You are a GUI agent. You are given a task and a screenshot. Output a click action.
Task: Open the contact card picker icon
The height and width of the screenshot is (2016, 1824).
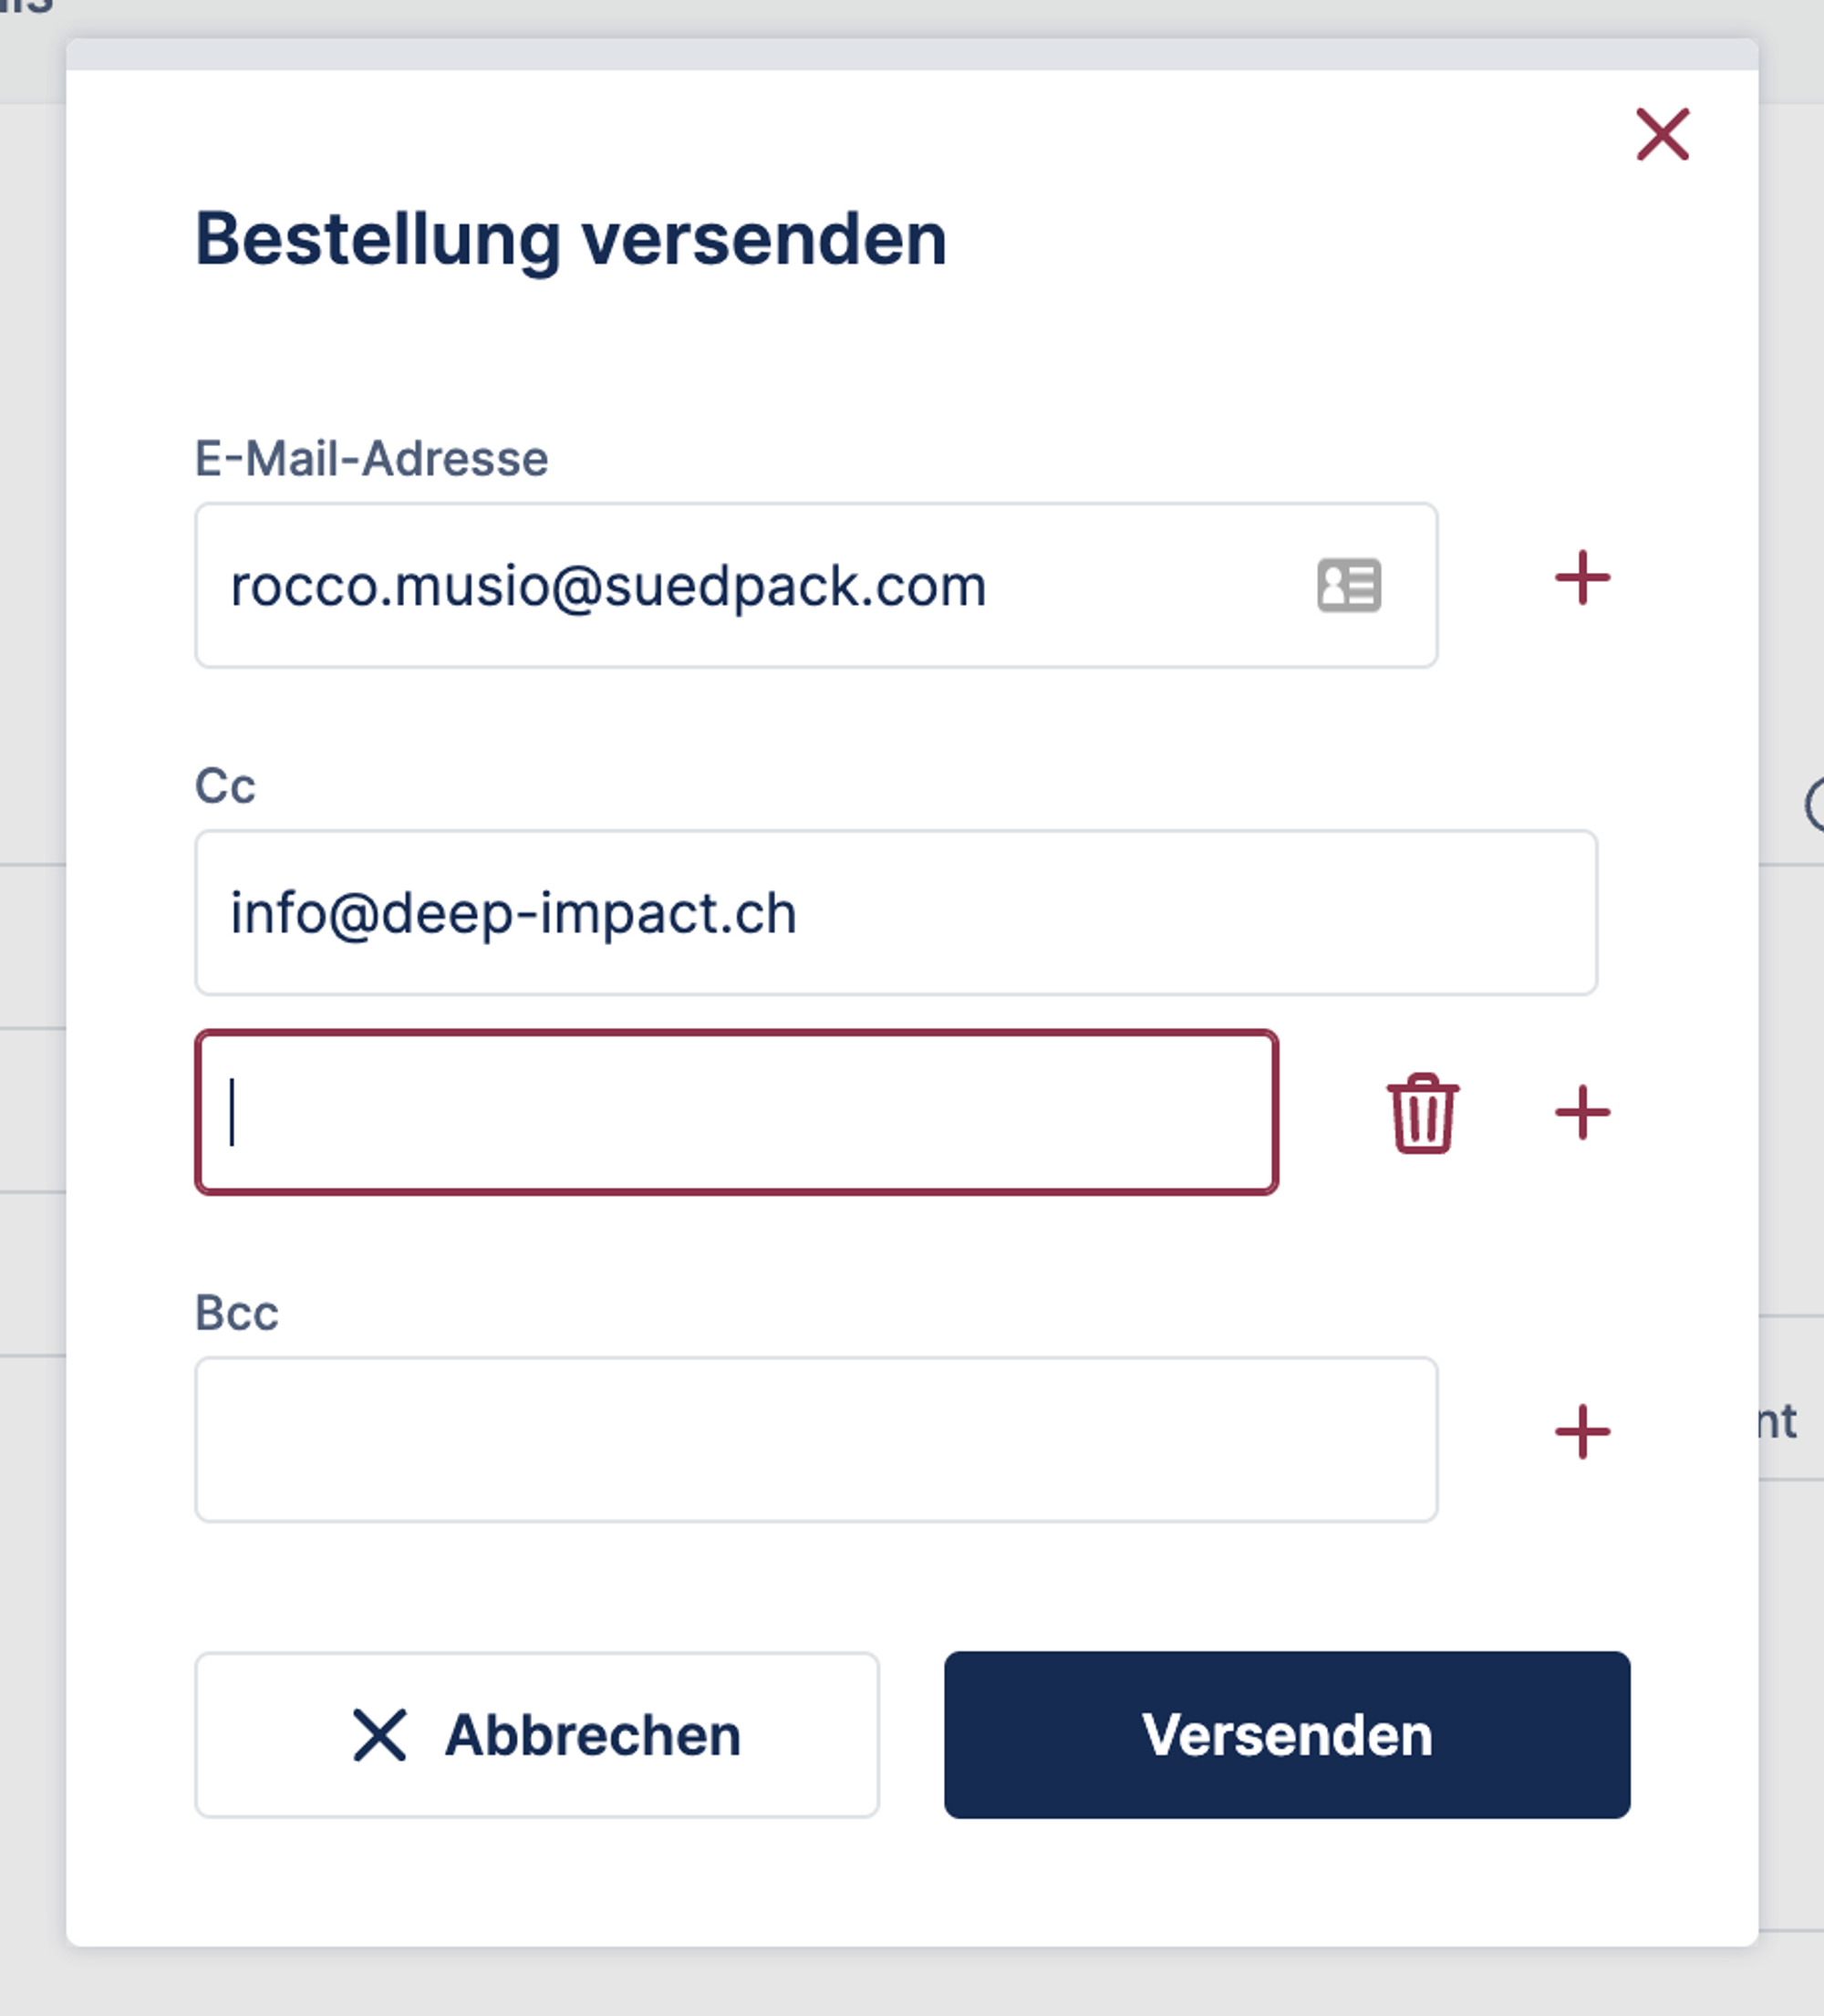point(1349,585)
